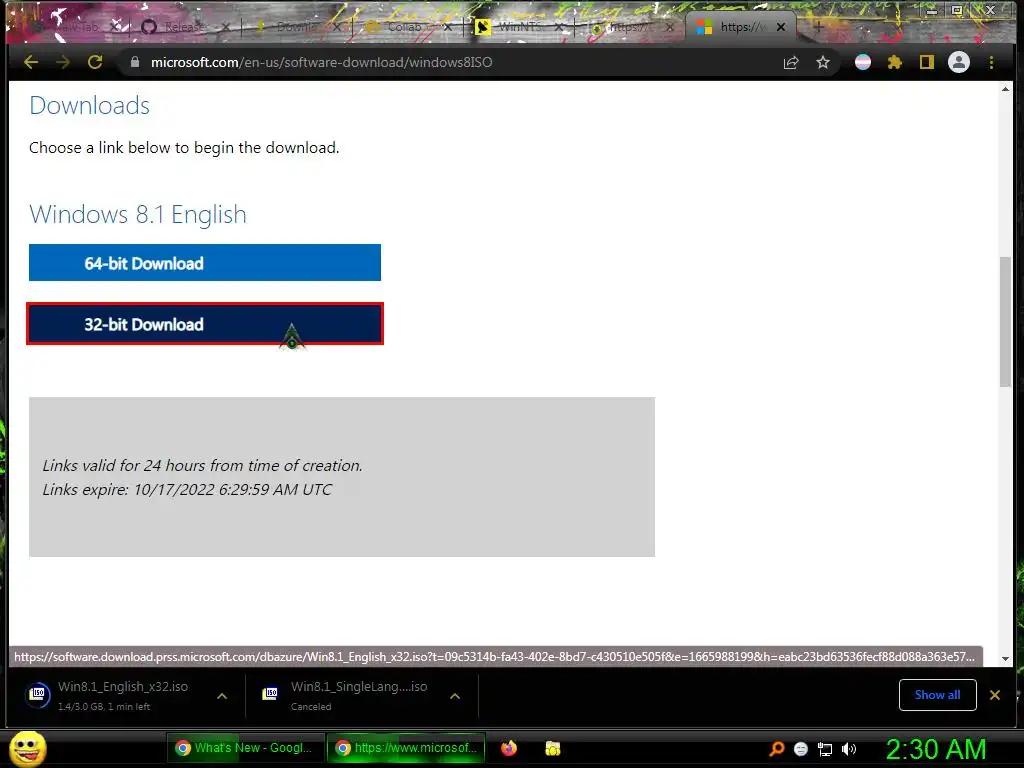Open the Extensions puzzle-piece menu
The width and height of the screenshot is (1024, 768).
pos(895,62)
